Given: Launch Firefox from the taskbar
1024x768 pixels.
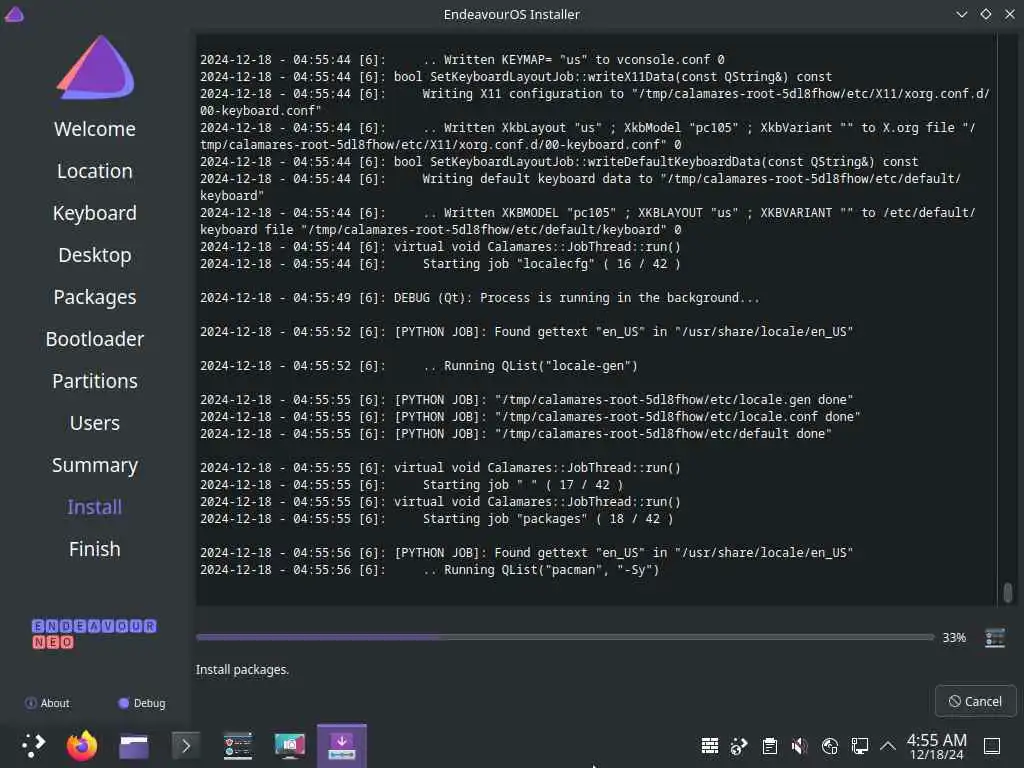Looking at the screenshot, I should (82, 745).
